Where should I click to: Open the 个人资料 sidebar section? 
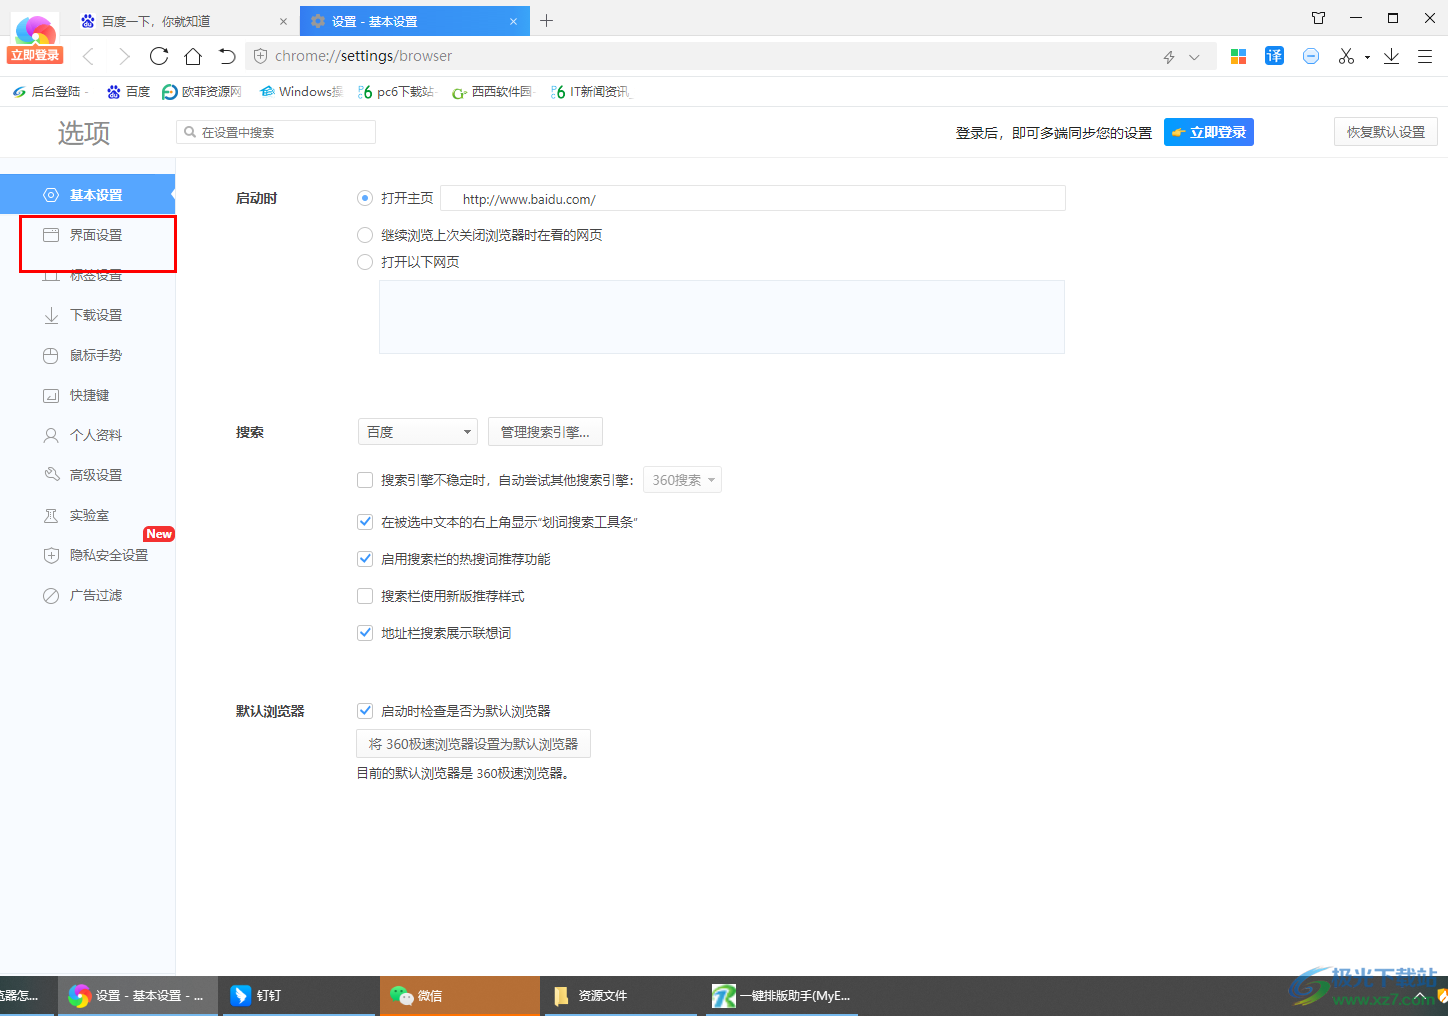(x=87, y=435)
